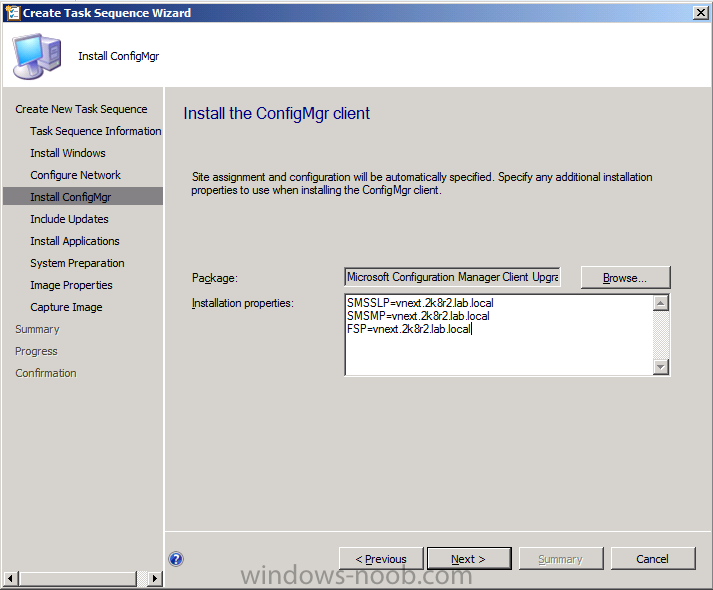Screen dimensions: 713x590
Task: Open Include Updates step
Action: 69,219
